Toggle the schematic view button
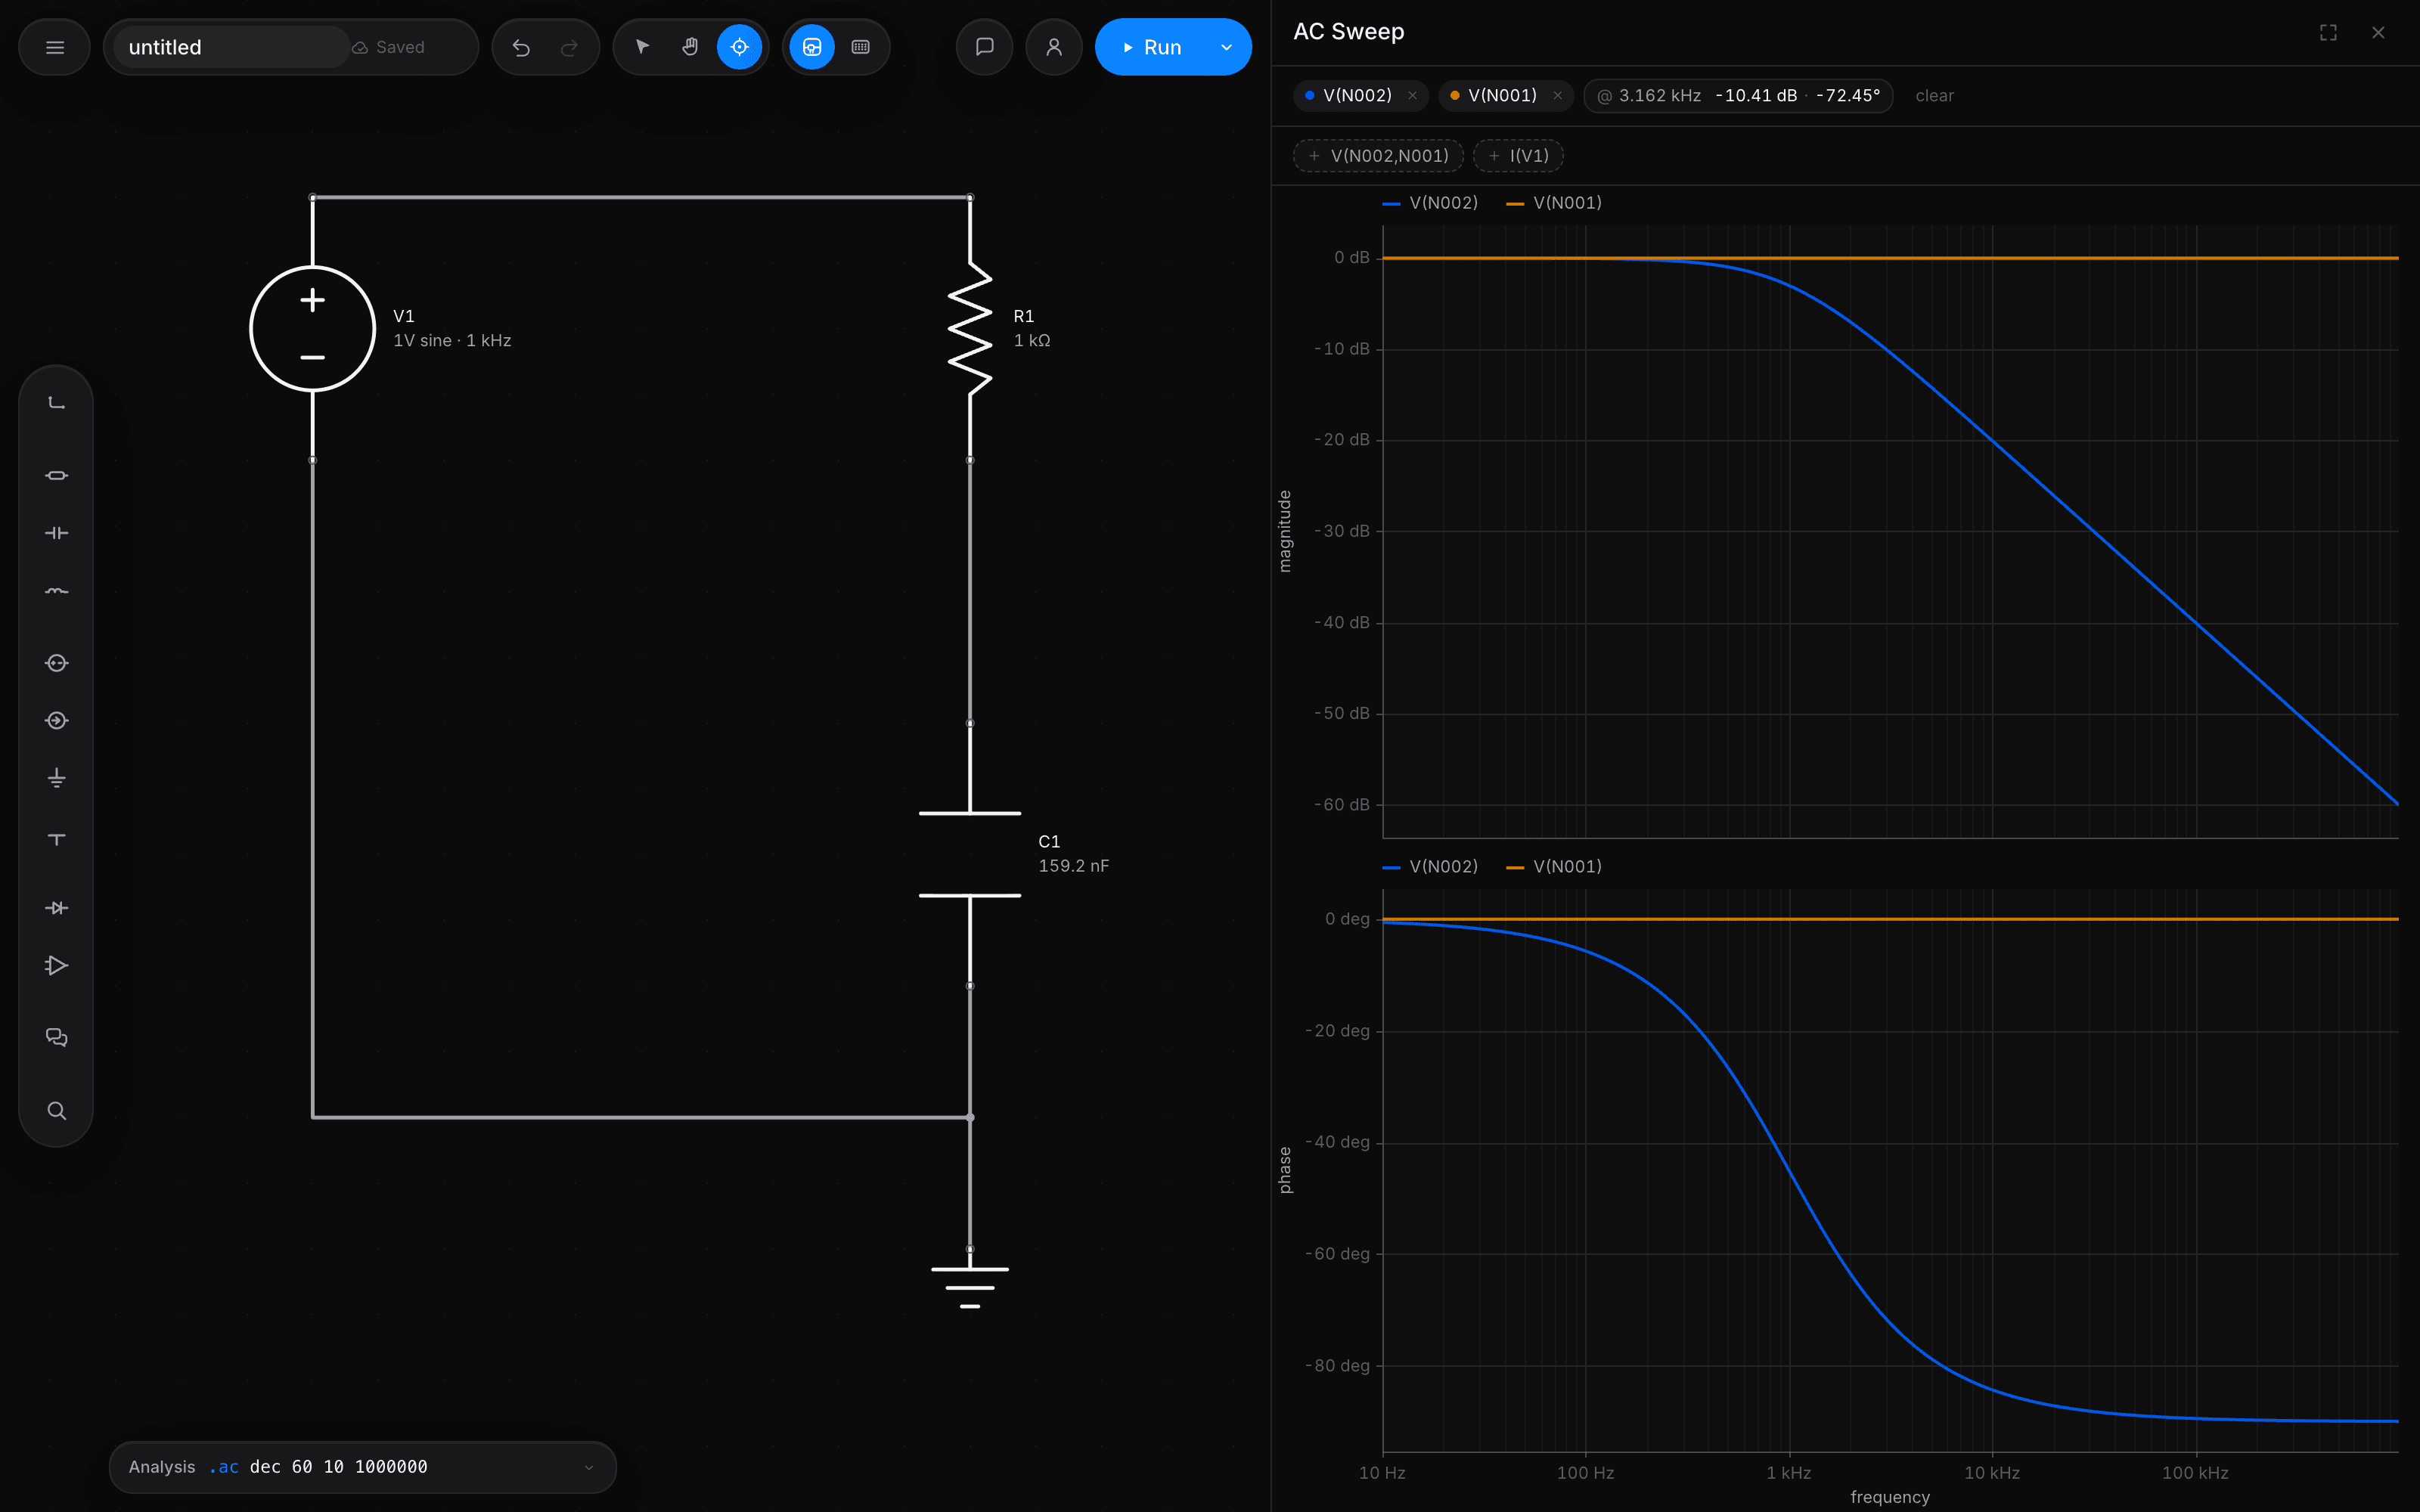 tap(812, 47)
